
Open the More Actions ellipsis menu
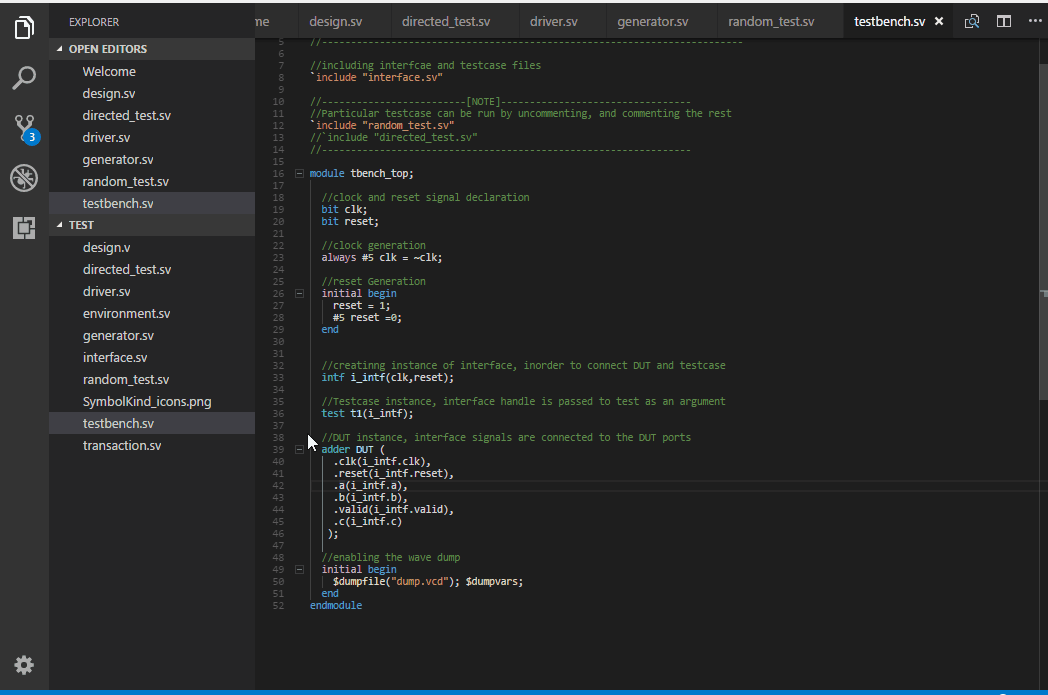(1035, 21)
